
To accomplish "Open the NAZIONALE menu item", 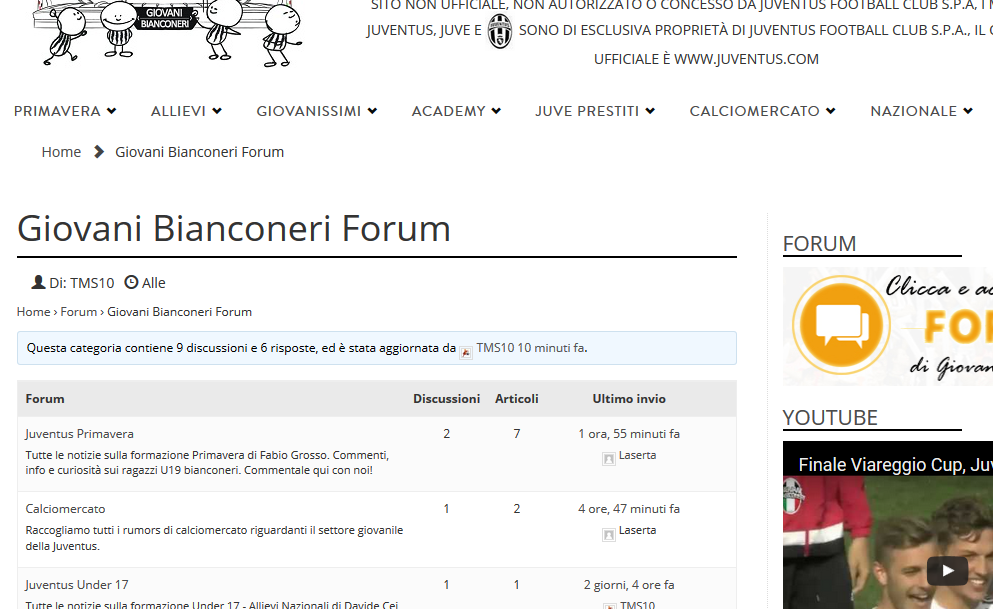I will [913, 111].
